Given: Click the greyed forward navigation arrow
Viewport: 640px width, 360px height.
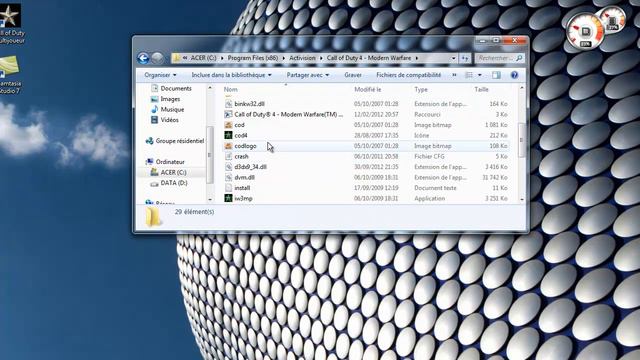Looking at the screenshot, I should pos(158,58).
